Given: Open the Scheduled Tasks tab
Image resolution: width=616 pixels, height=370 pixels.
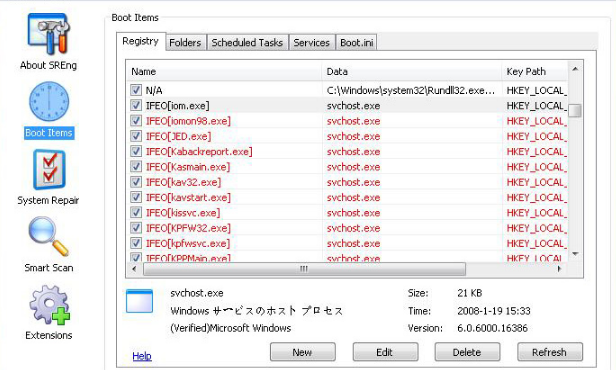Looking at the screenshot, I should (247, 42).
